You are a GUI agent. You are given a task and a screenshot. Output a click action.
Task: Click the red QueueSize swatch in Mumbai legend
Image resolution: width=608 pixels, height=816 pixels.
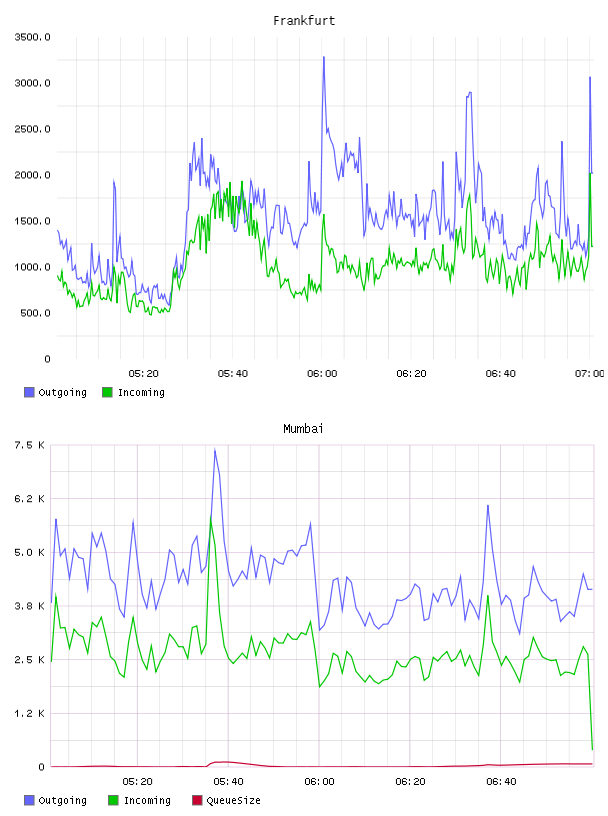coord(197,800)
